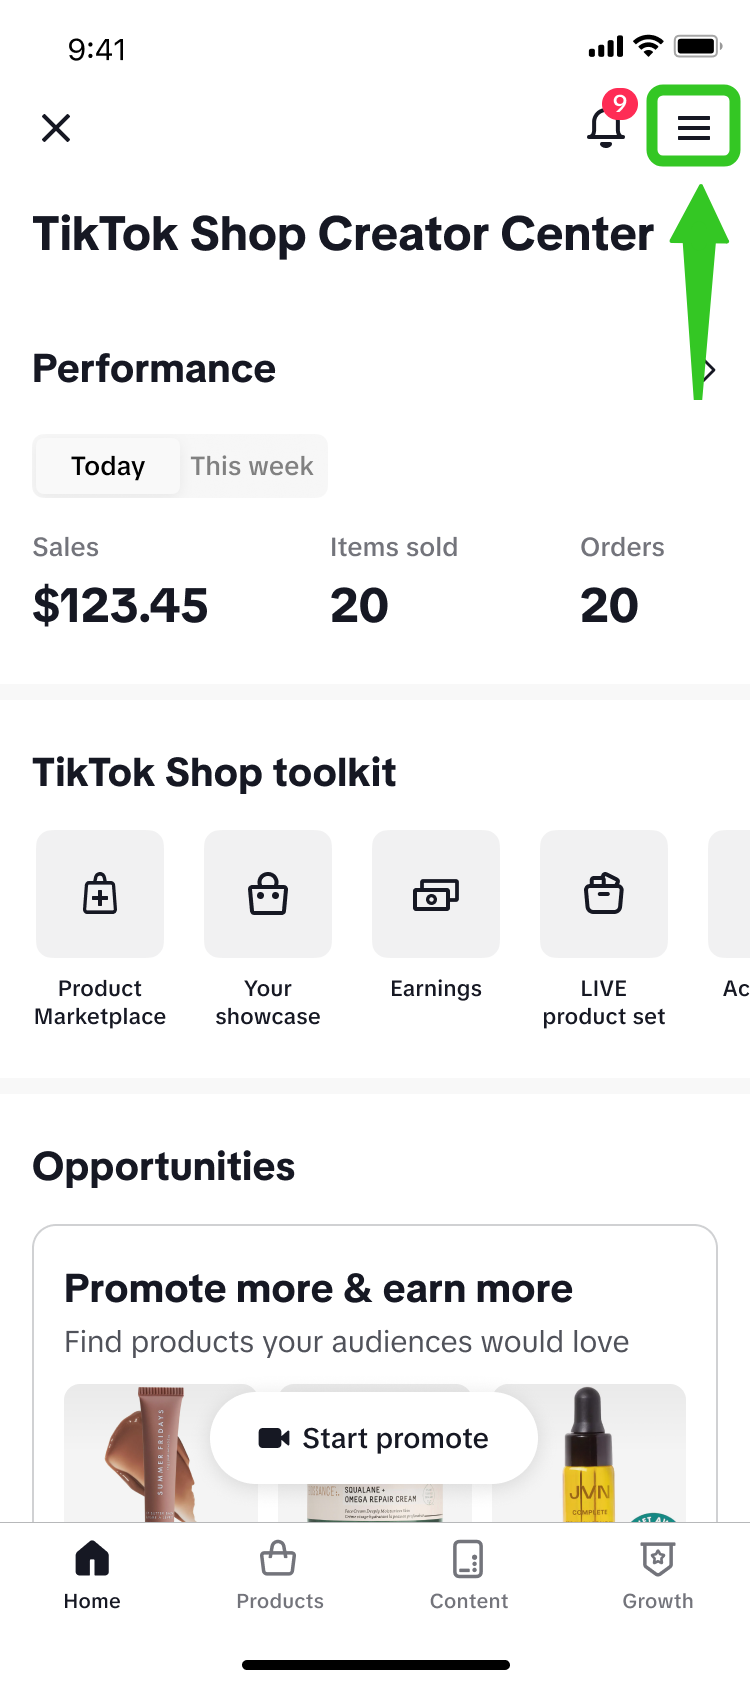Tap the Promote more & earn more heading

click(x=318, y=1289)
